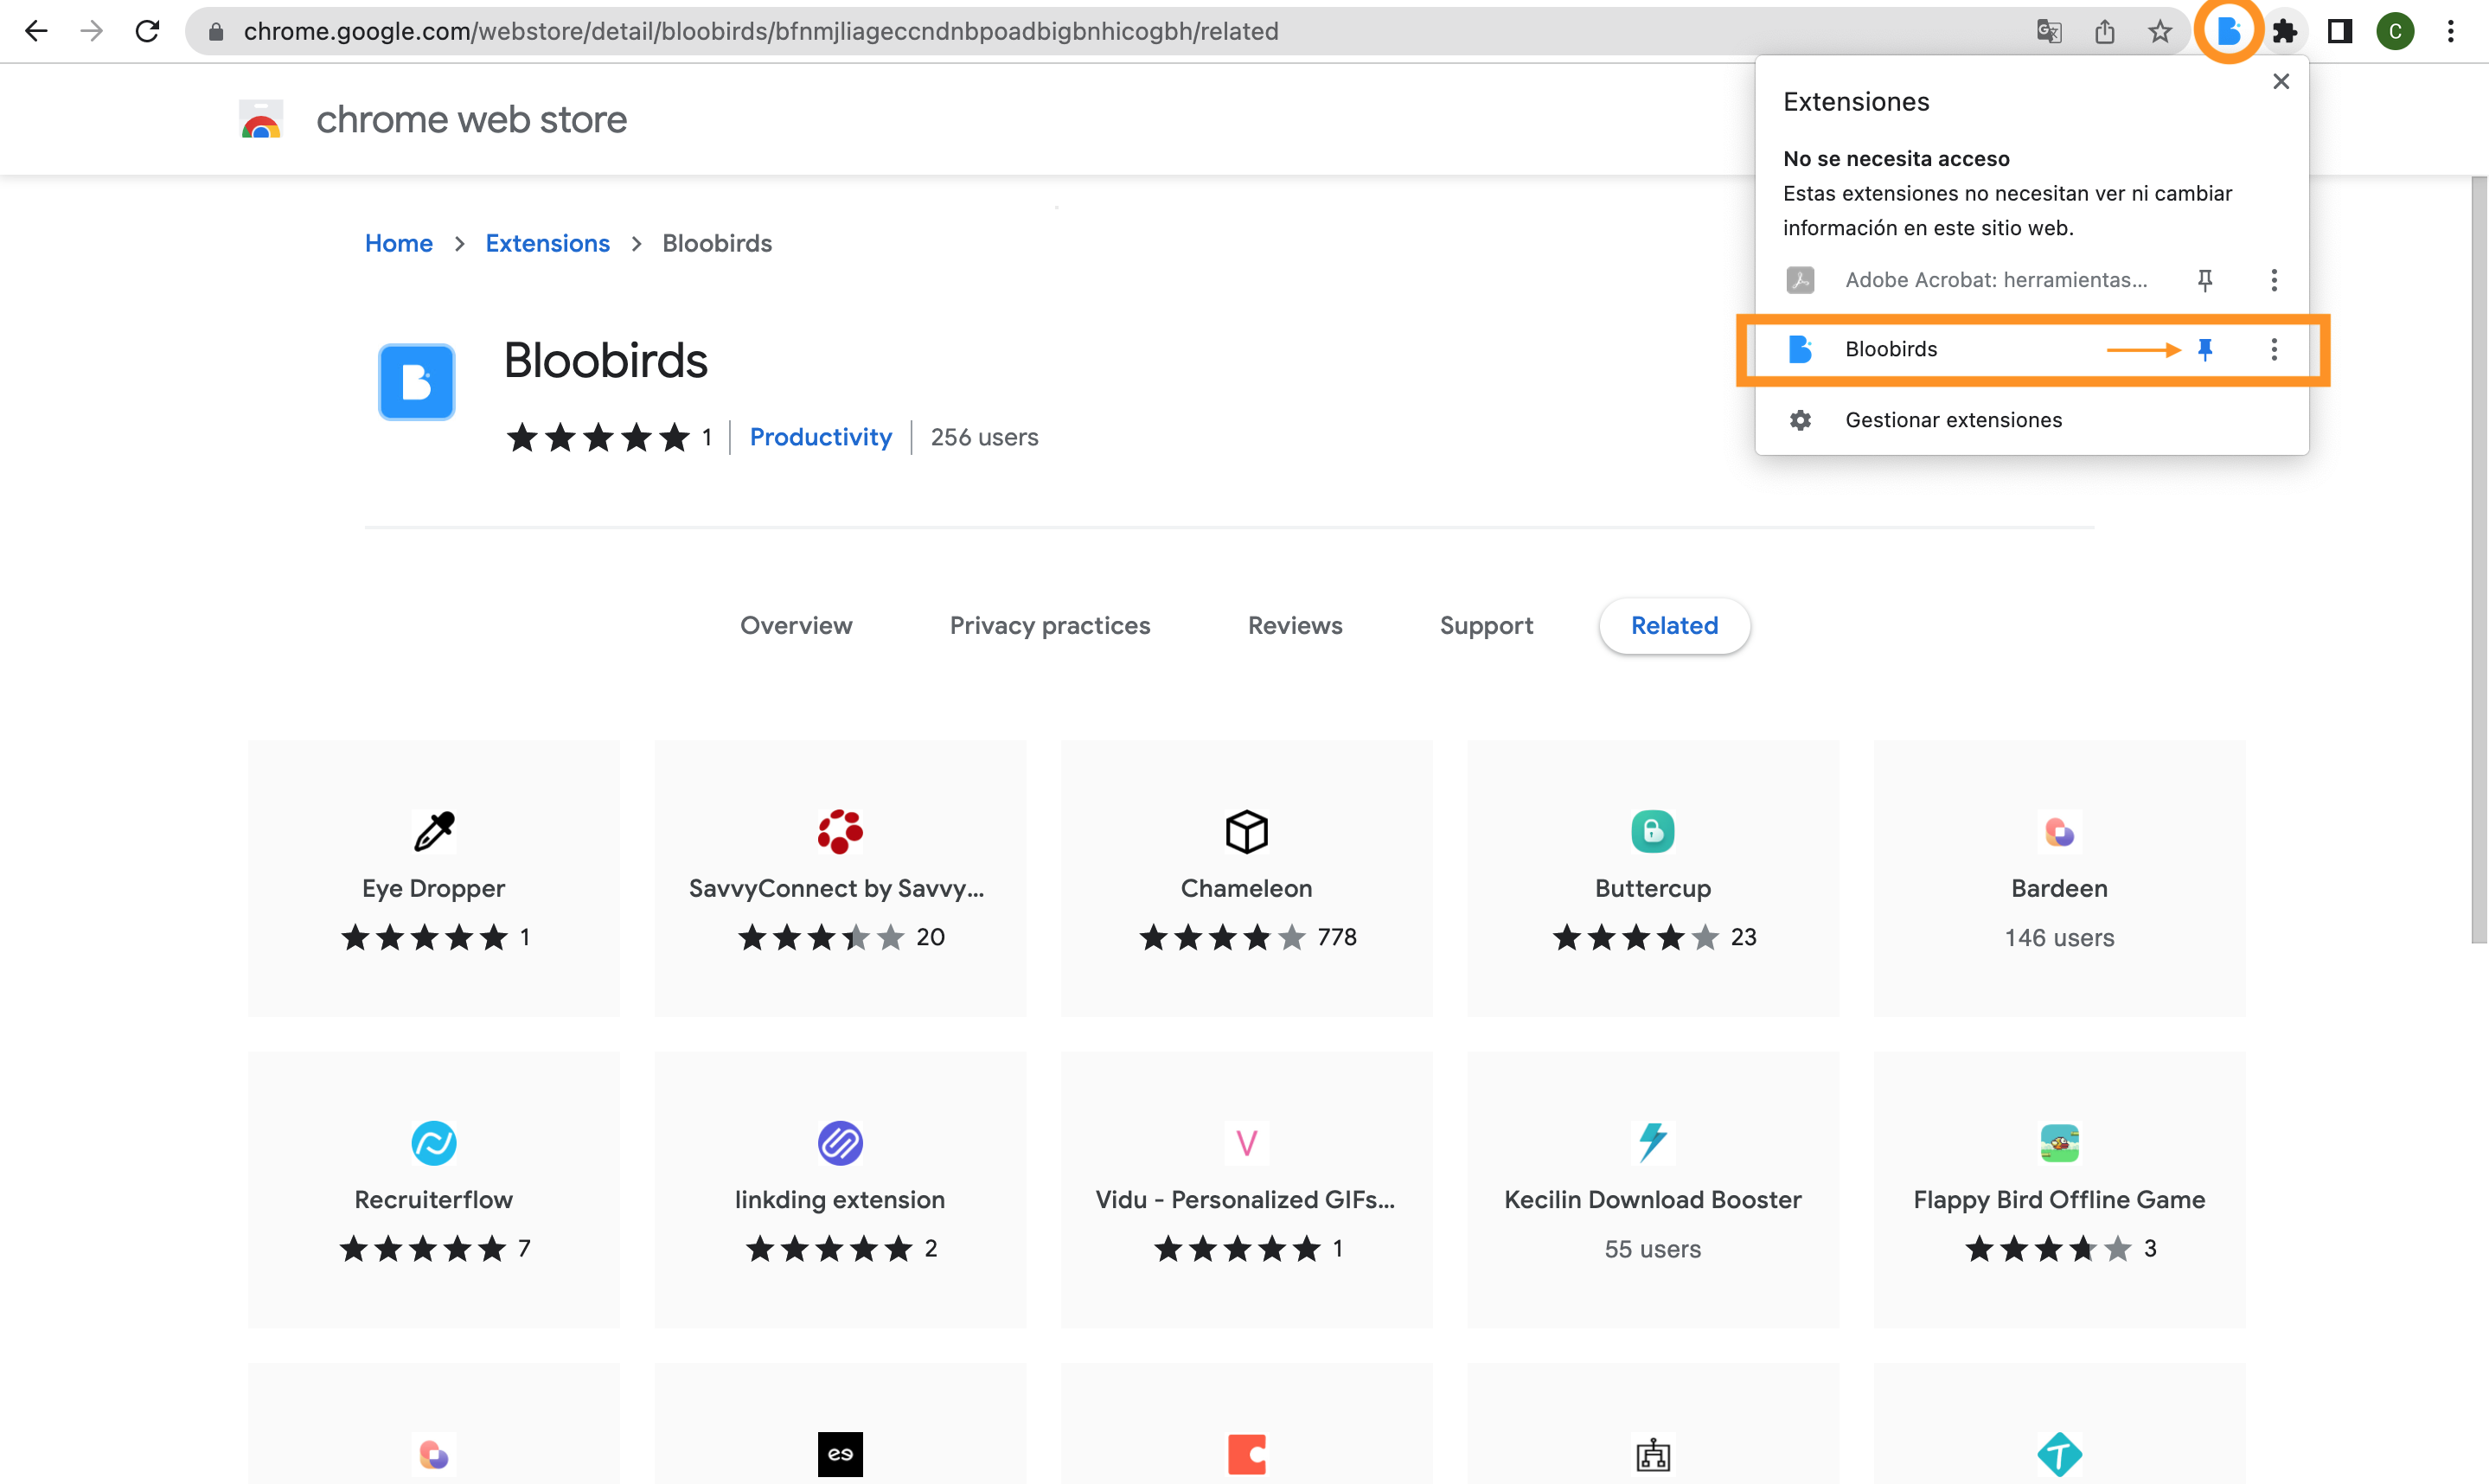The image size is (2489, 1484).
Task: Open the Chameleon extension card
Action: (x=1246, y=878)
